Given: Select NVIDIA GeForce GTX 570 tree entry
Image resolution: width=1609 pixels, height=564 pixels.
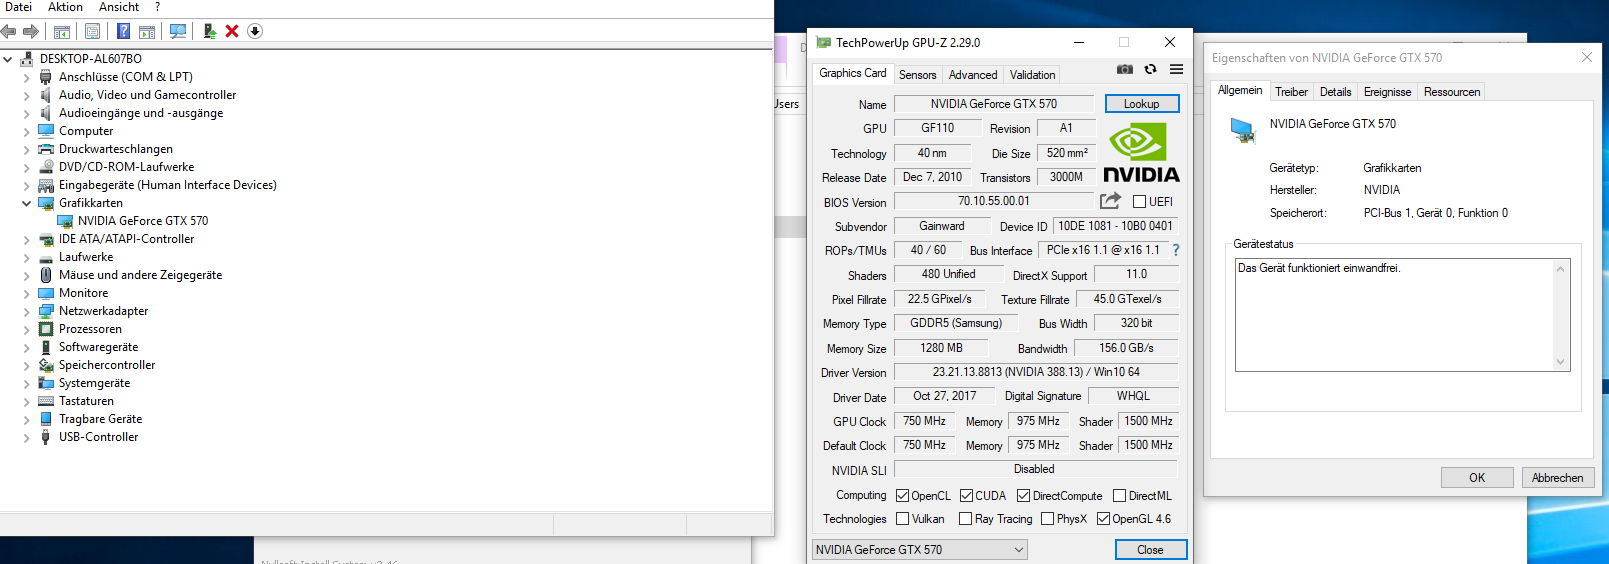Looking at the screenshot, I should tap(143, 221).
